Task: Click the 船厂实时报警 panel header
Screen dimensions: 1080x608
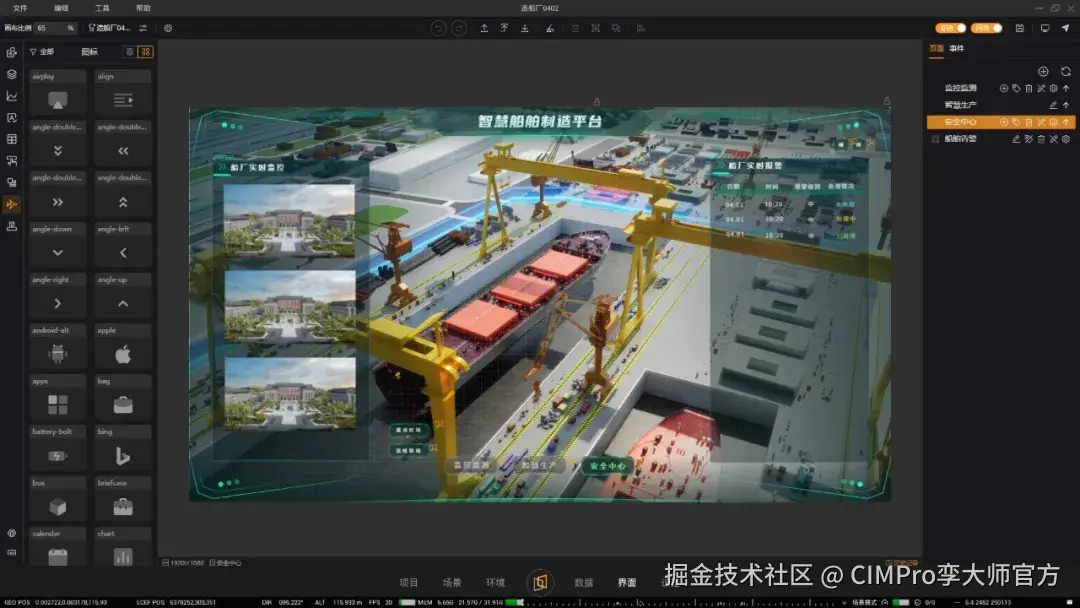Action: click(x=755, y=166)
